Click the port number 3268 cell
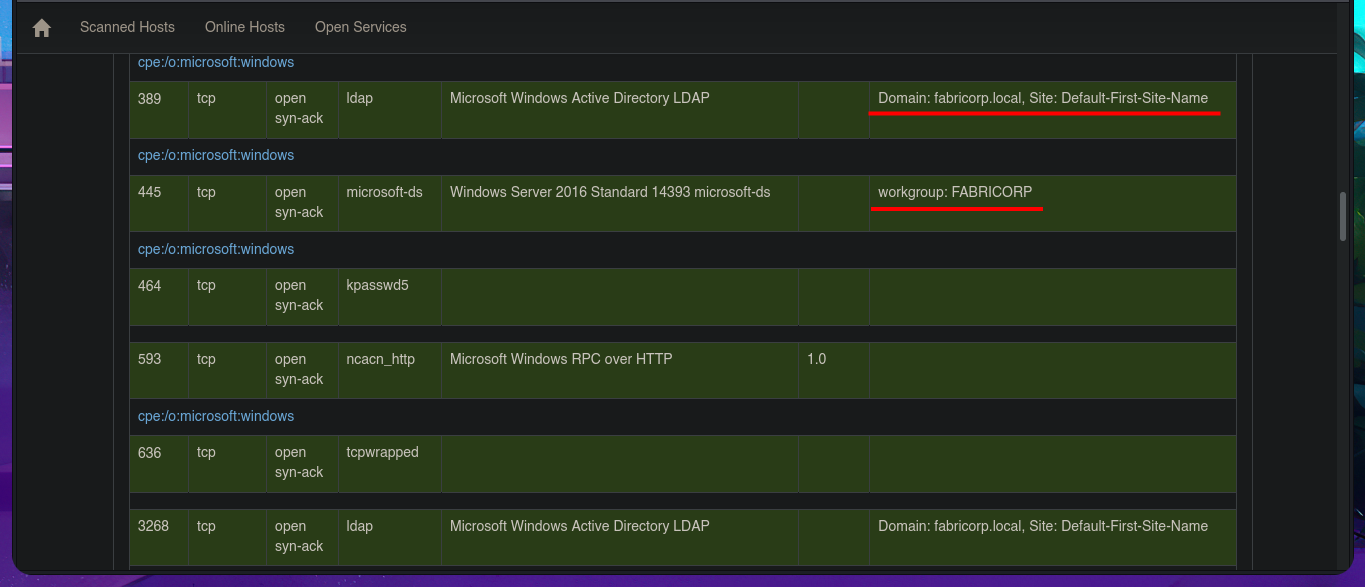Viewport: 1365px width, 587px height. tap(153, 526)
